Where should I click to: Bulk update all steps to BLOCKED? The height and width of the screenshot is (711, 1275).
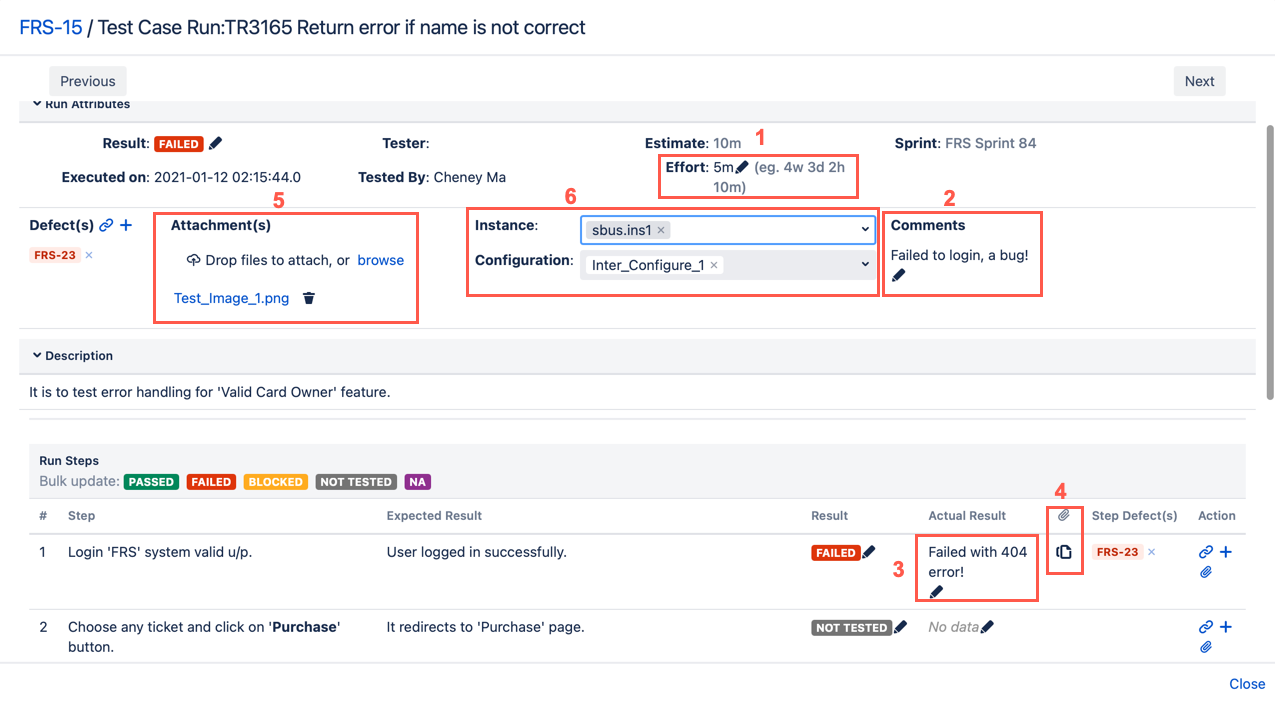click(275, 482)
